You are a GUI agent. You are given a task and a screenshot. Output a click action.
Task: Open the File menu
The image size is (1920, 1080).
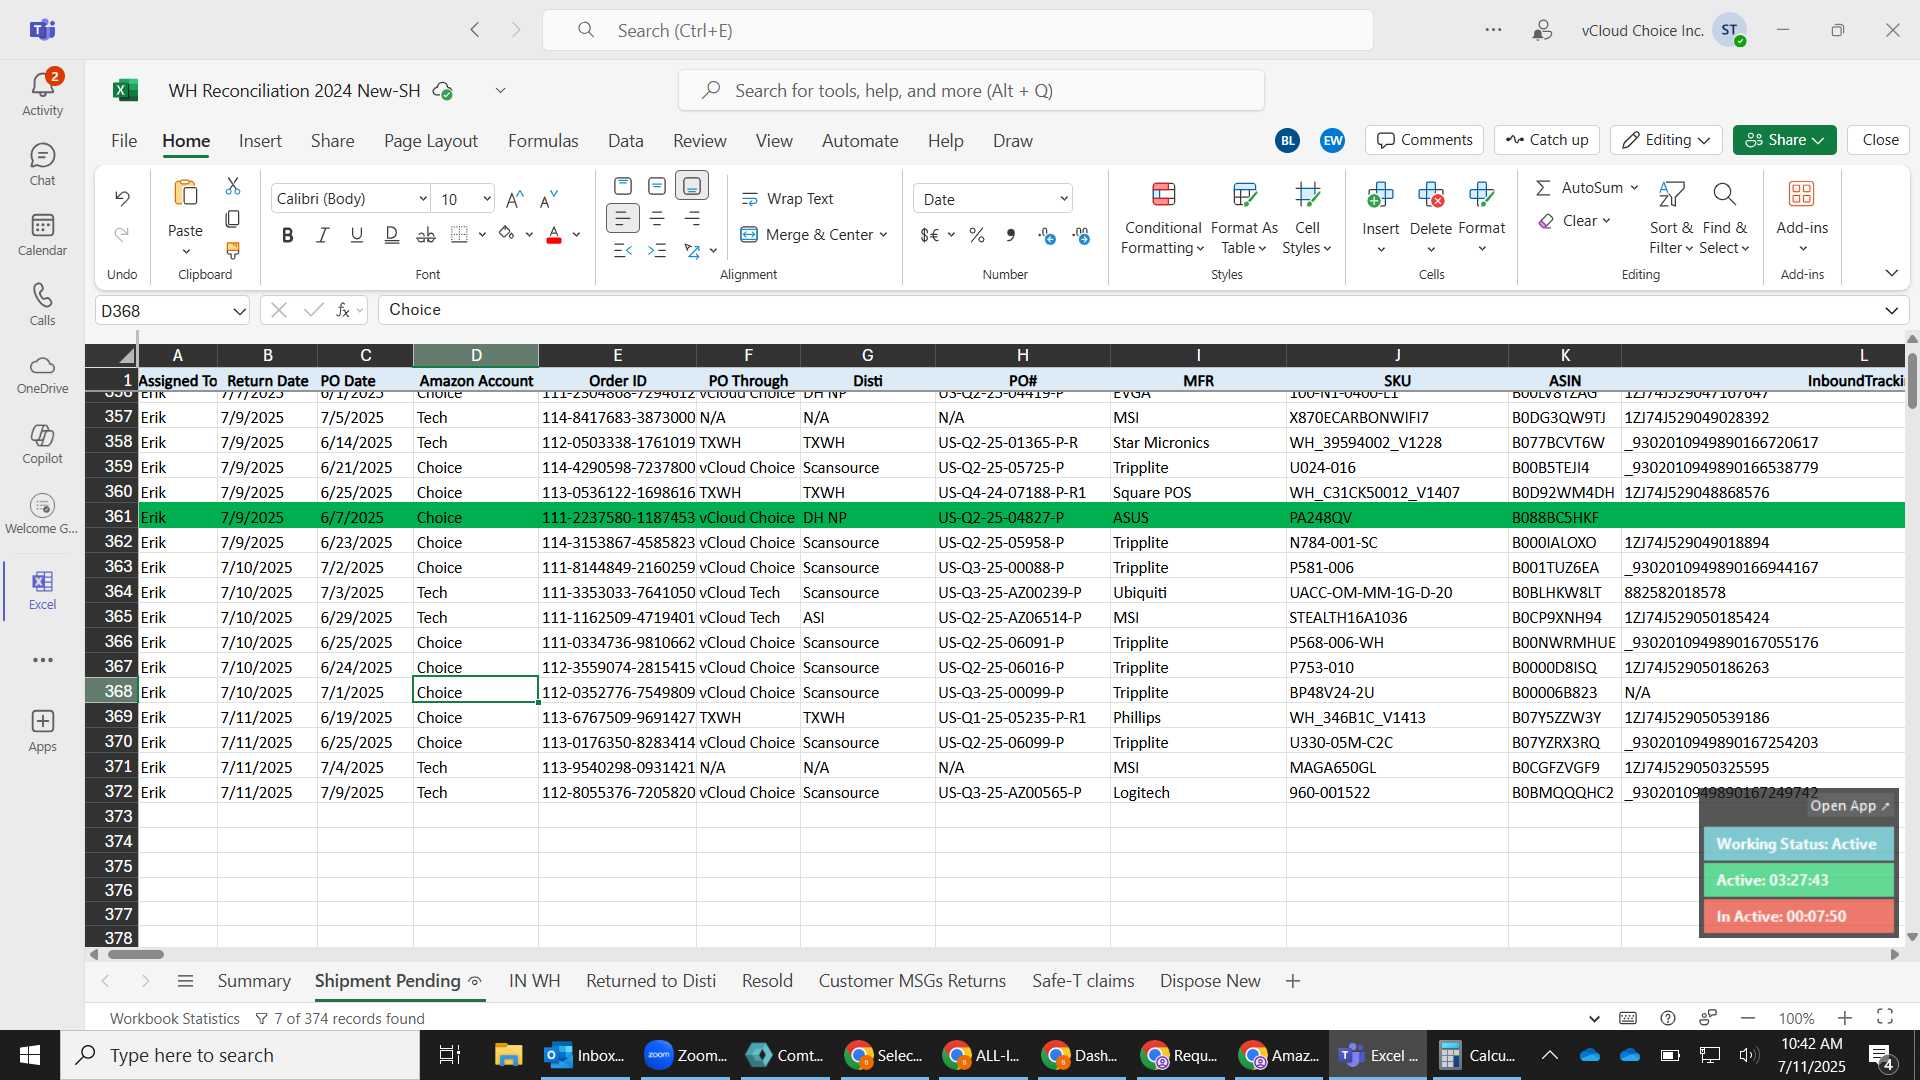[124, 141]
